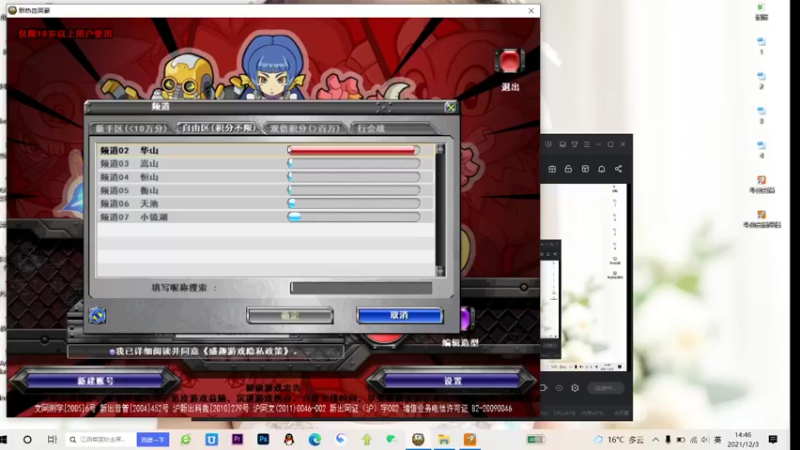The width and height of the screenshot is (800, 450).
Task: Click the 设置 settings button
Action: pyautogui.click(x=453, y=381)
